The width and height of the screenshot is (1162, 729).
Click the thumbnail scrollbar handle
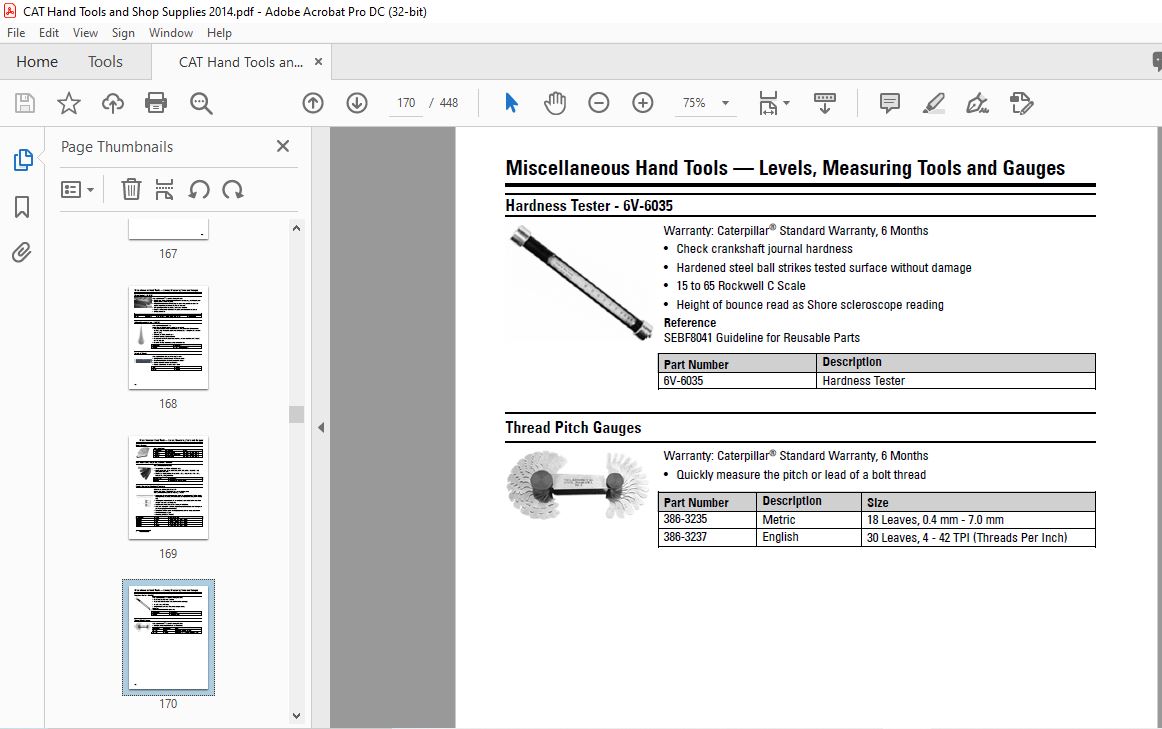pyautogui.click(x=296, y=414)
